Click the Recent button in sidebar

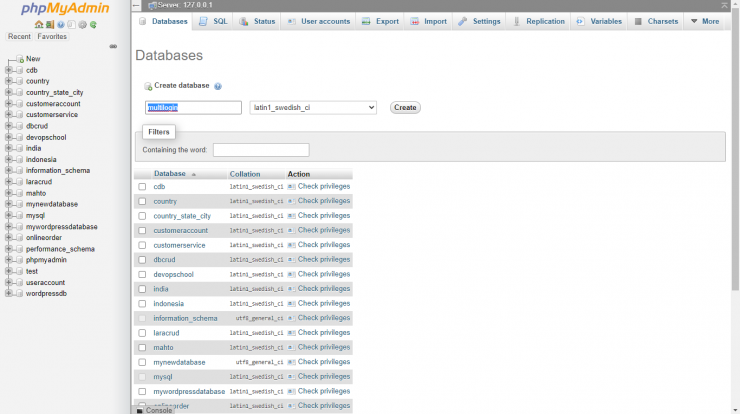[x=19, y=36]
